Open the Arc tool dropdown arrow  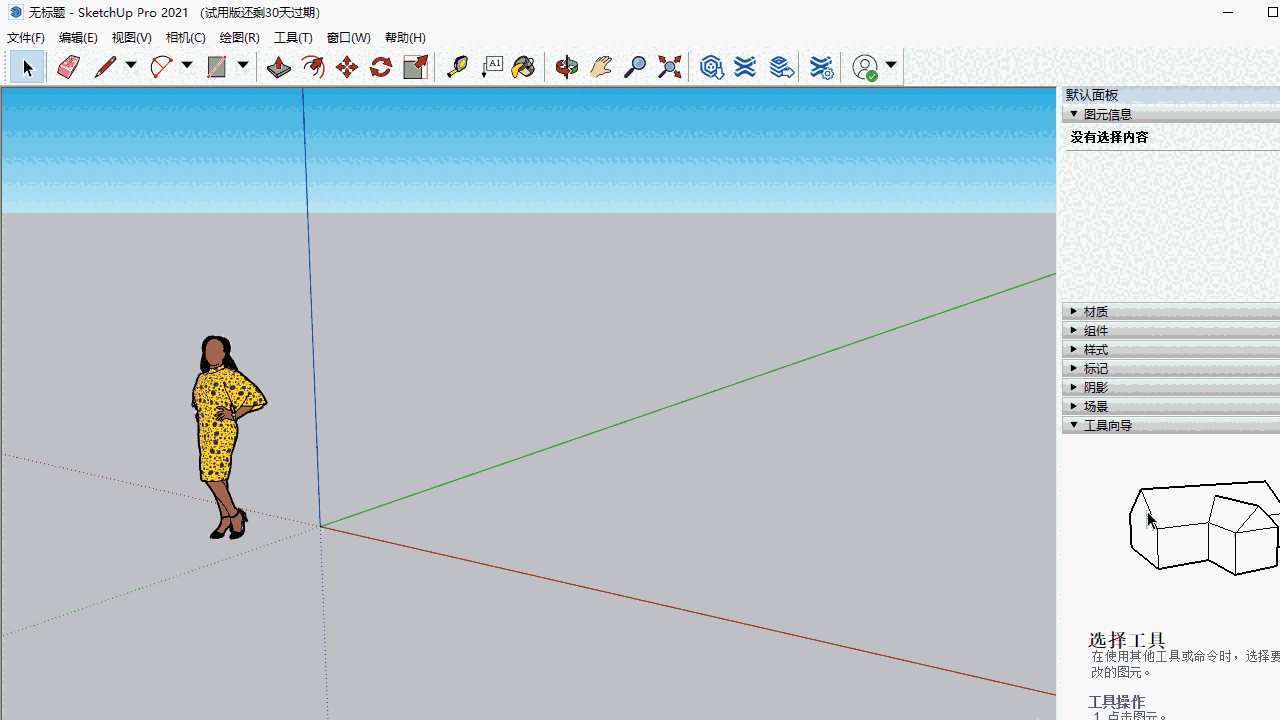point(186,67)
